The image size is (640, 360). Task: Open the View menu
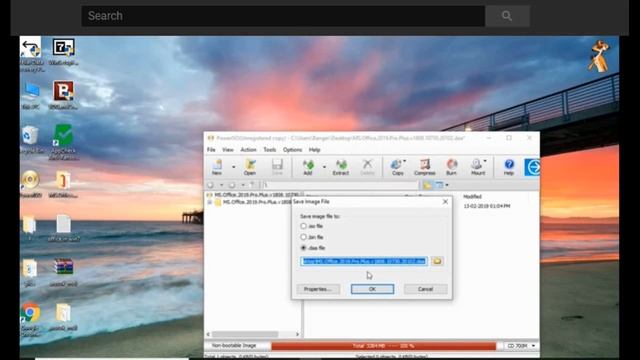coord(228,150)
